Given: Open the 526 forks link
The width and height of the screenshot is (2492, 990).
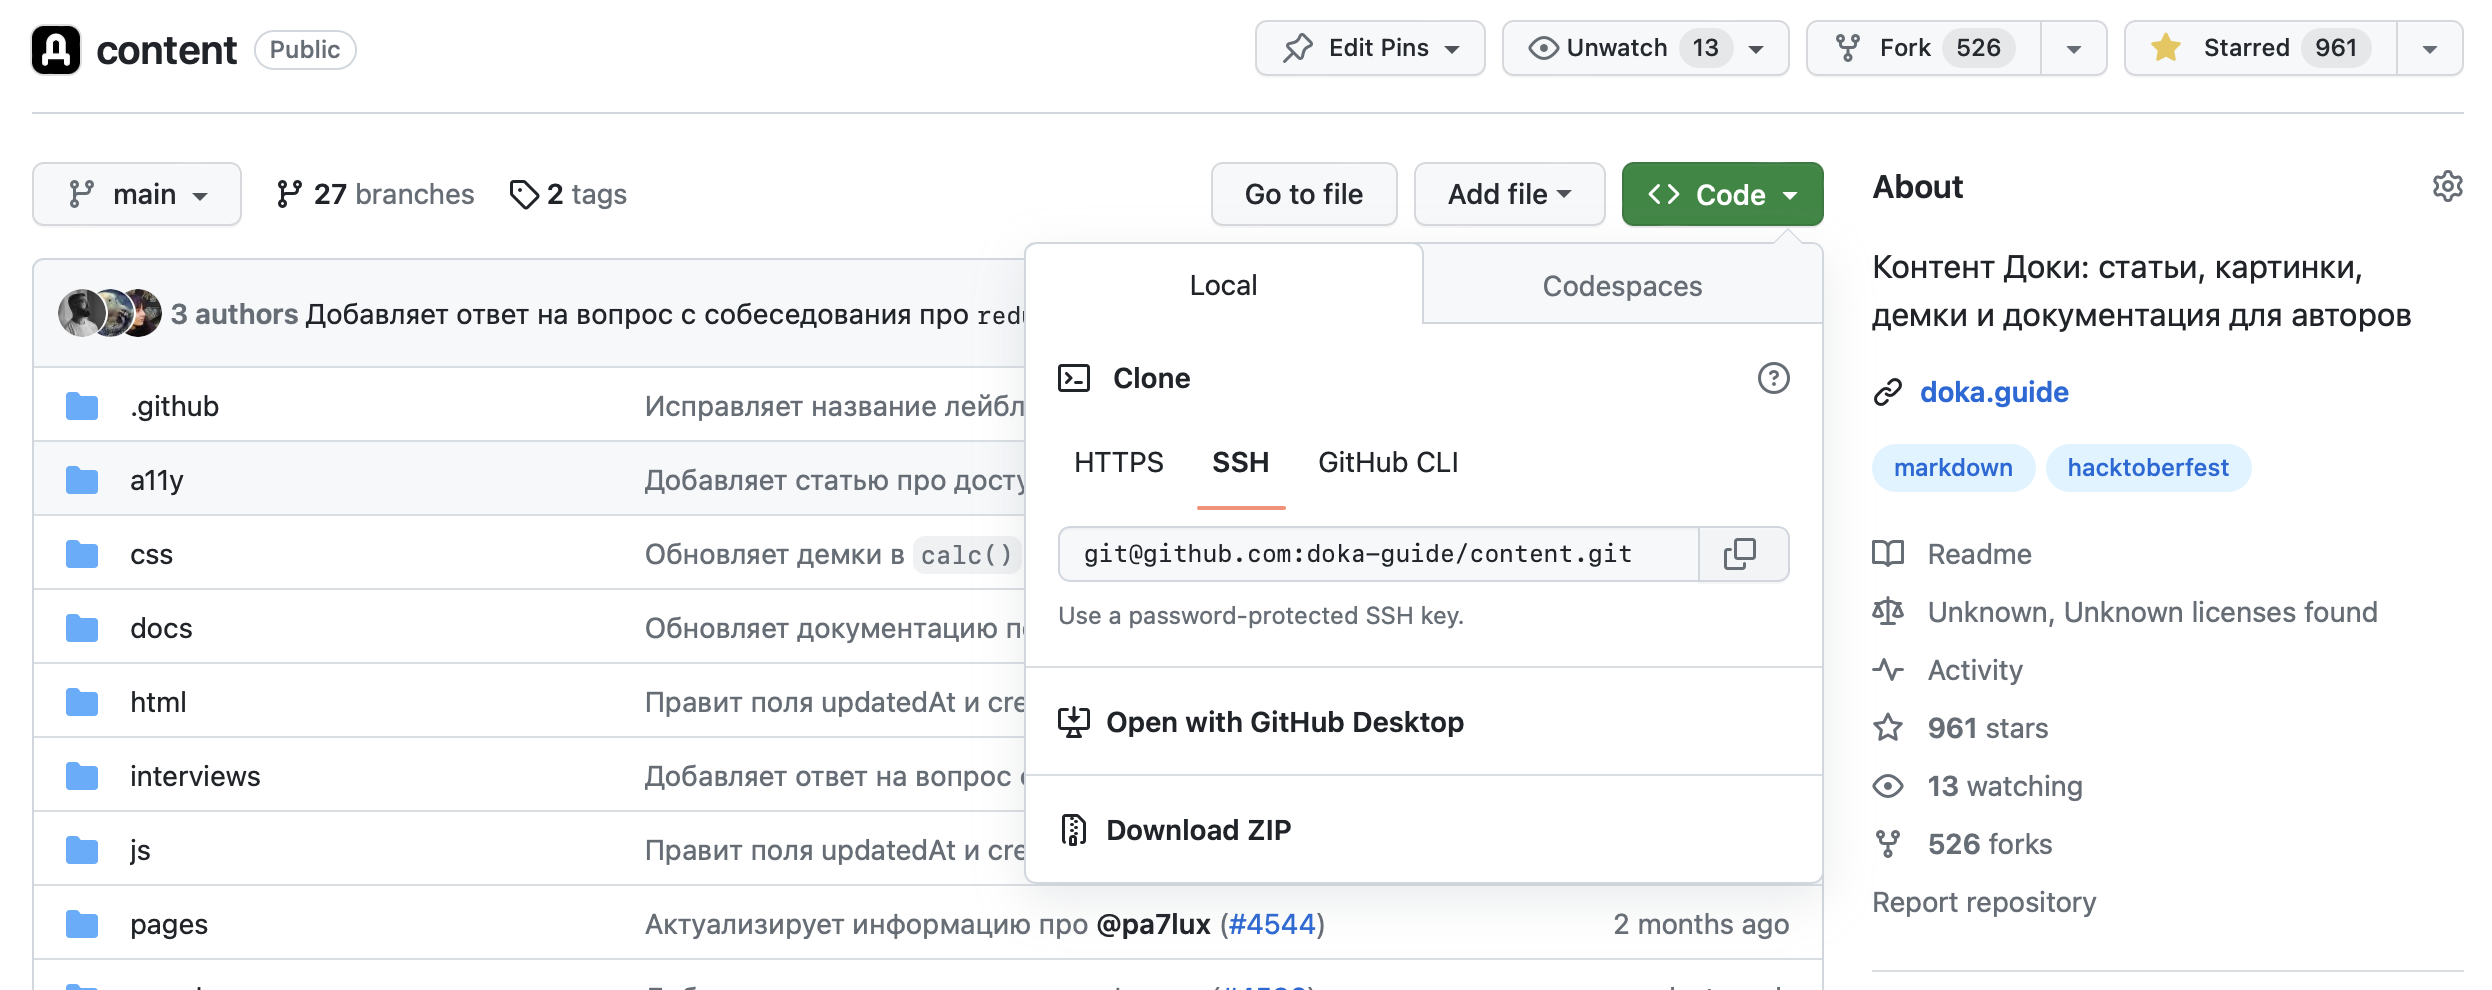Looking at the screenshot, I should click(x=1990, y=844).
